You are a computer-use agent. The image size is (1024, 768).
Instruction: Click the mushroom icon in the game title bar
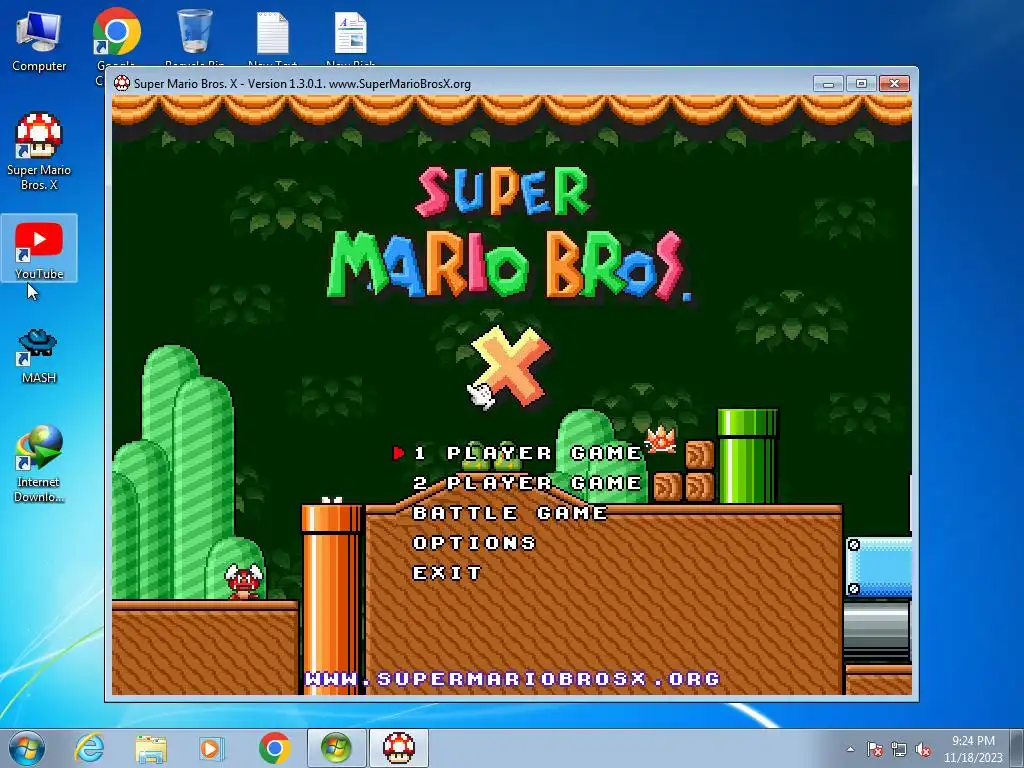[121, 83]
